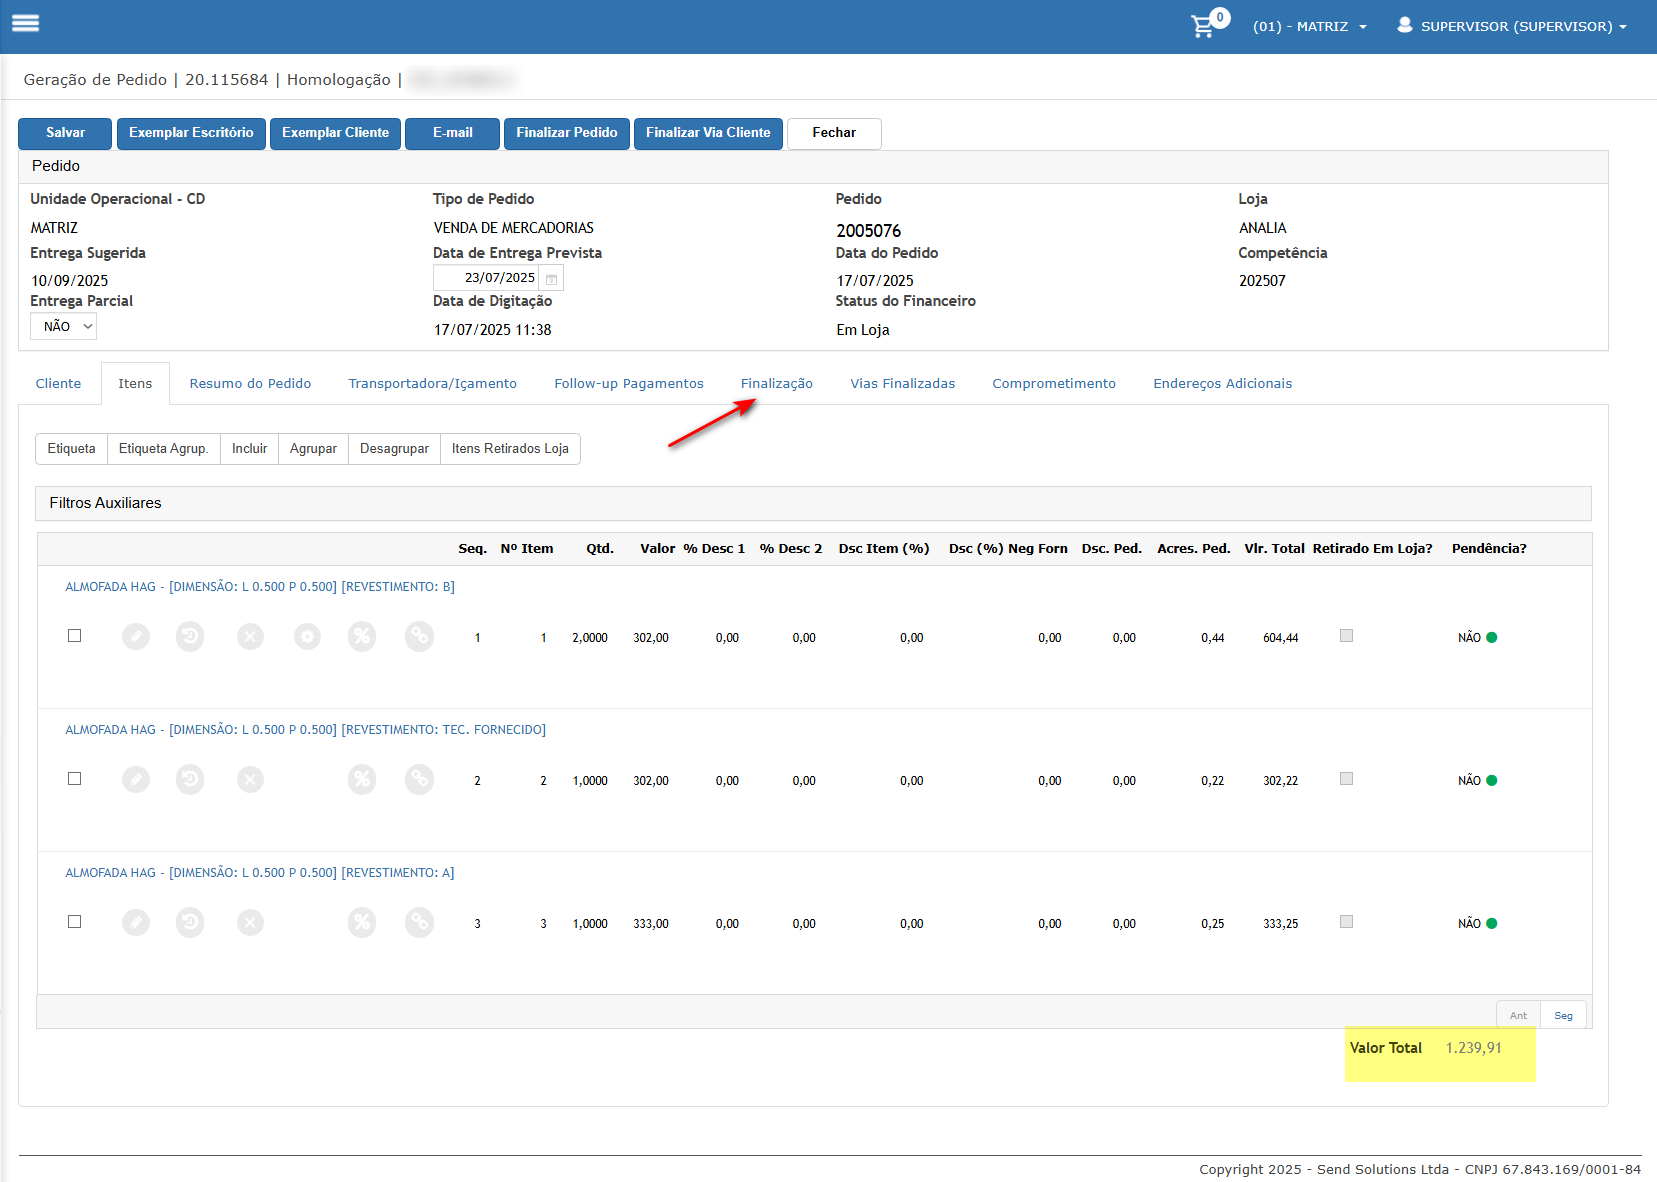Expand the Entrega Parcial NÃO dropdown
1657x1182 pixels.
[x=64, y=326]
